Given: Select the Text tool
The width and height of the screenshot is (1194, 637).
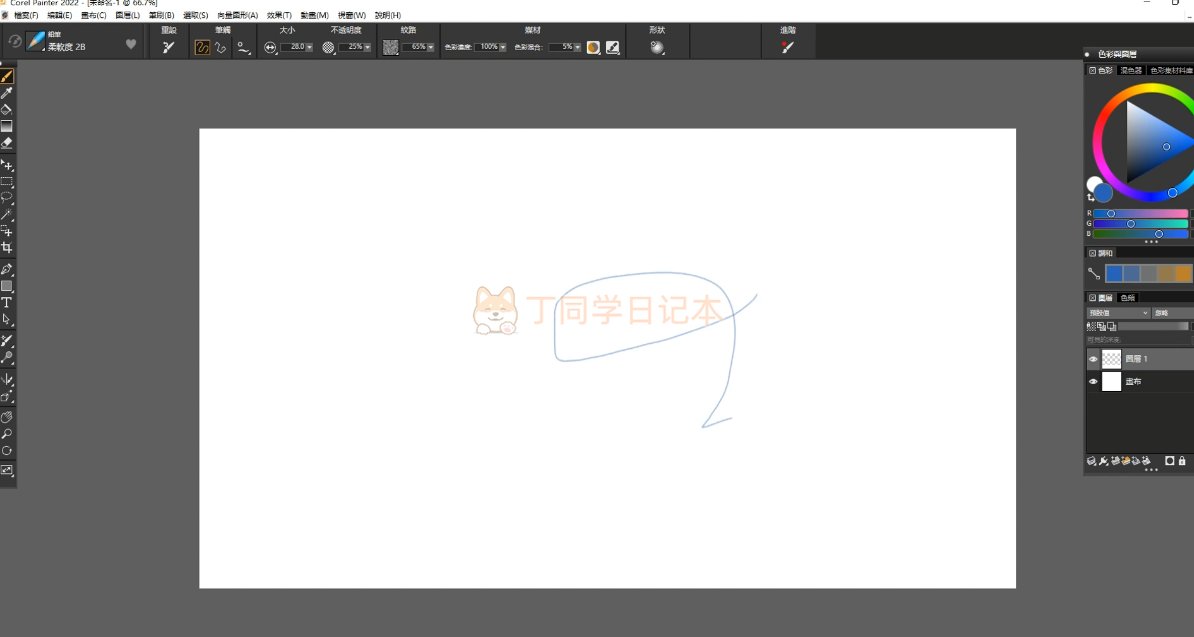Looking at the screenshot, I should (6, 302).
